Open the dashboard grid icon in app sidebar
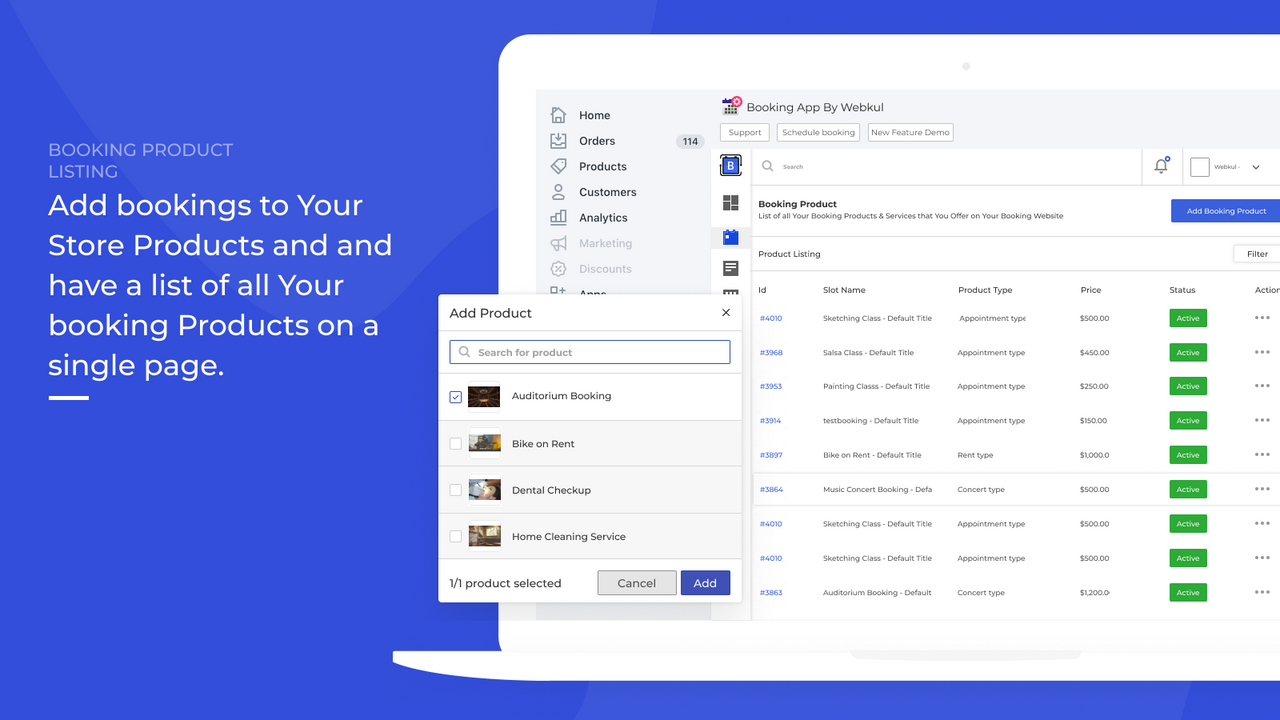 tap(730, 203)
